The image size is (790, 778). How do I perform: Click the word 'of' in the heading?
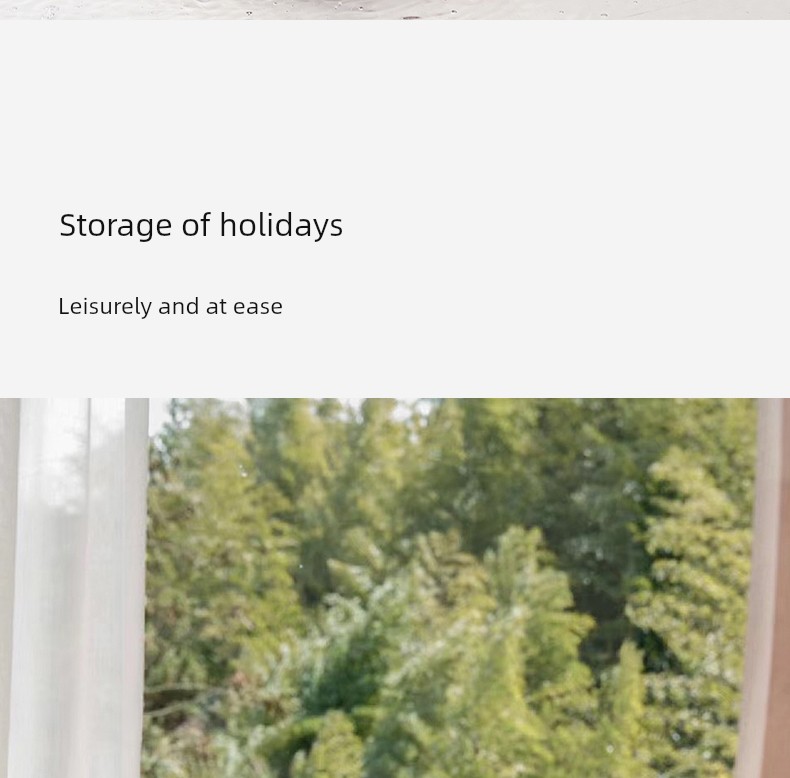pos(195,225)
